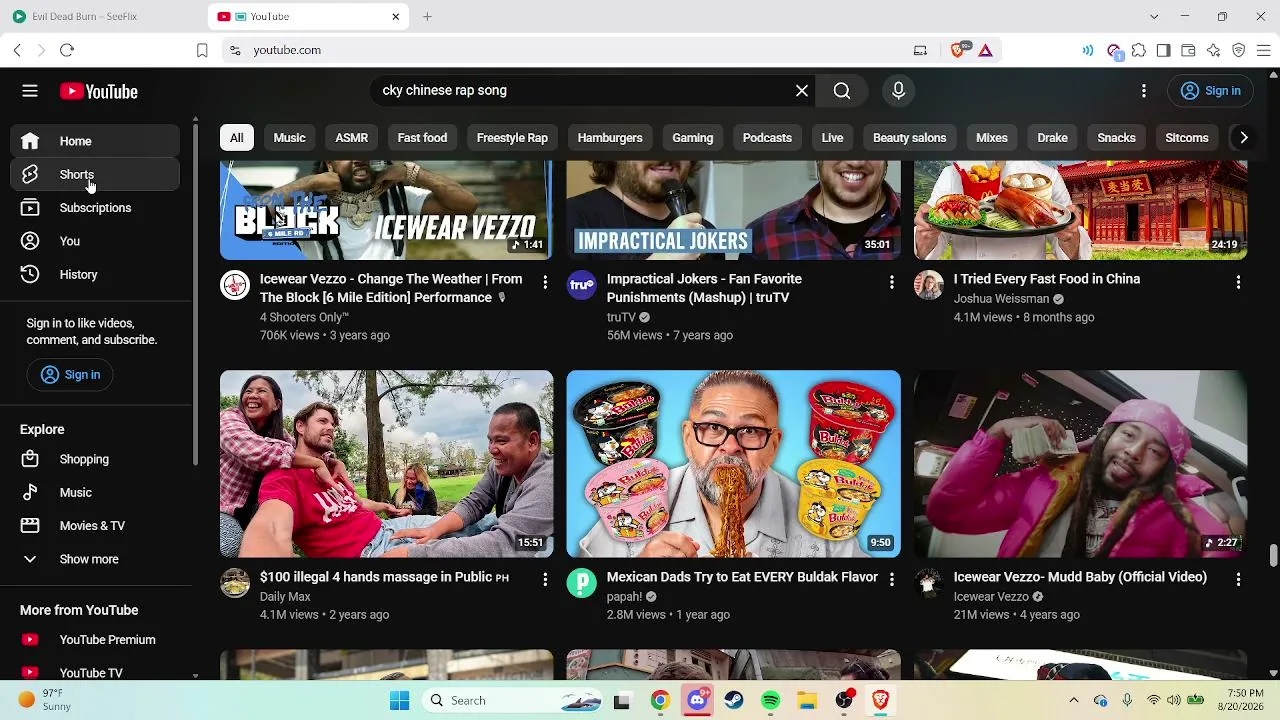The width and height of the screenshot is (1280, 720).
Task: Reload the YouTube page
Action: [x=67, y=50]
